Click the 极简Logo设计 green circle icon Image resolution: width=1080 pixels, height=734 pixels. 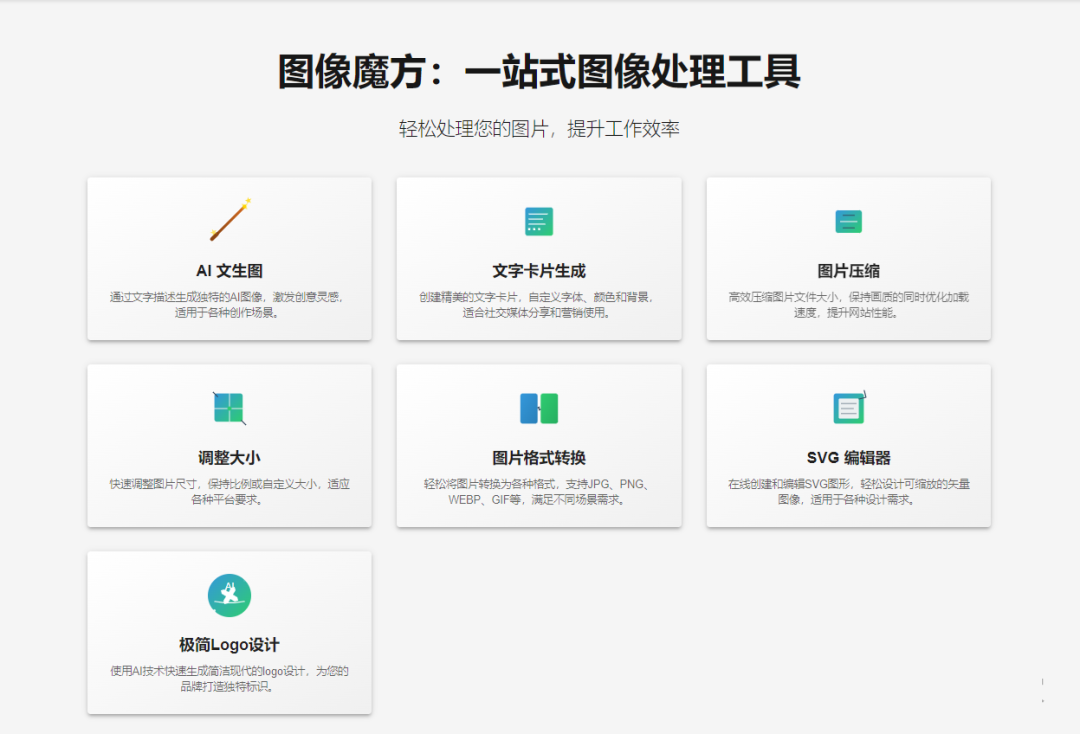pyautogui.click(x=228, y=594)
